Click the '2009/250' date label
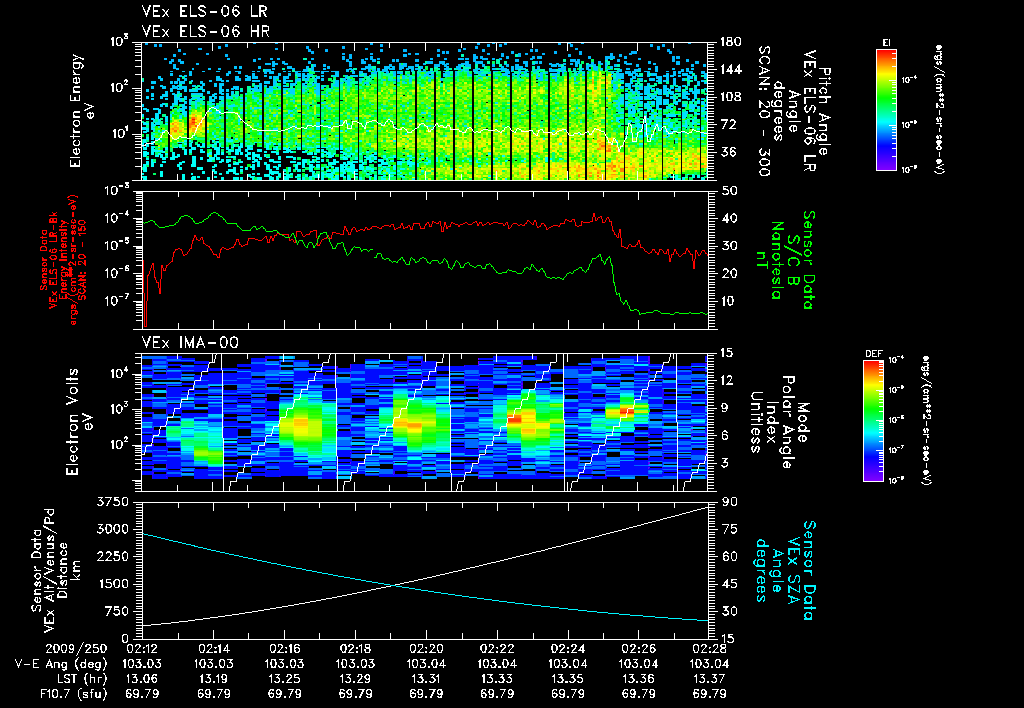 click(76, 649)
